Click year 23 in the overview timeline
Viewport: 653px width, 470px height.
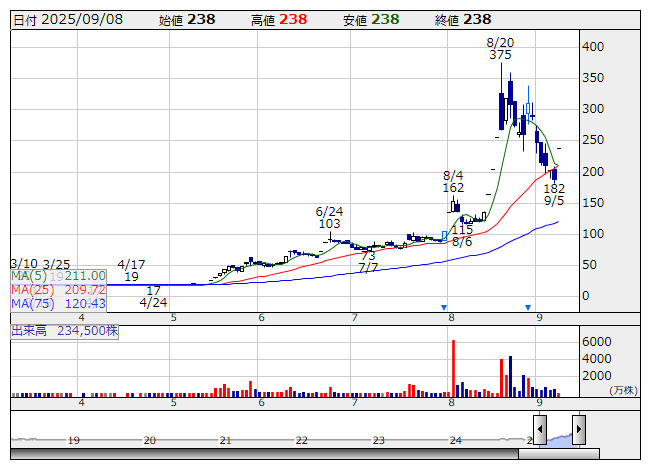coord(378,440)
